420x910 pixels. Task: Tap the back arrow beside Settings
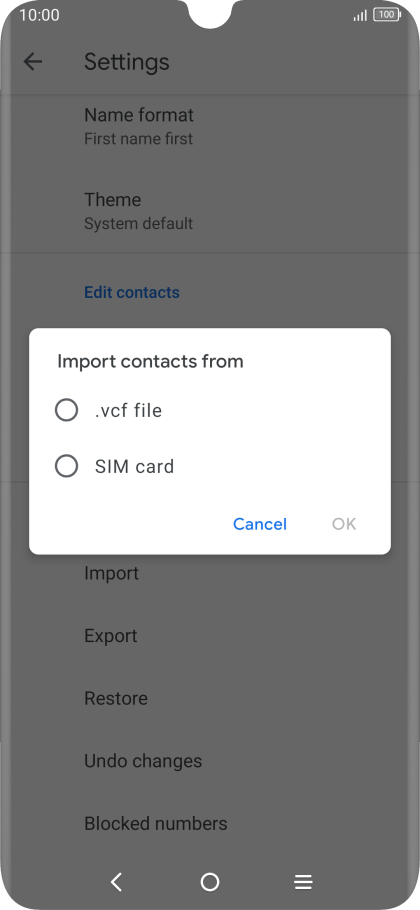(x=32, y=62)
